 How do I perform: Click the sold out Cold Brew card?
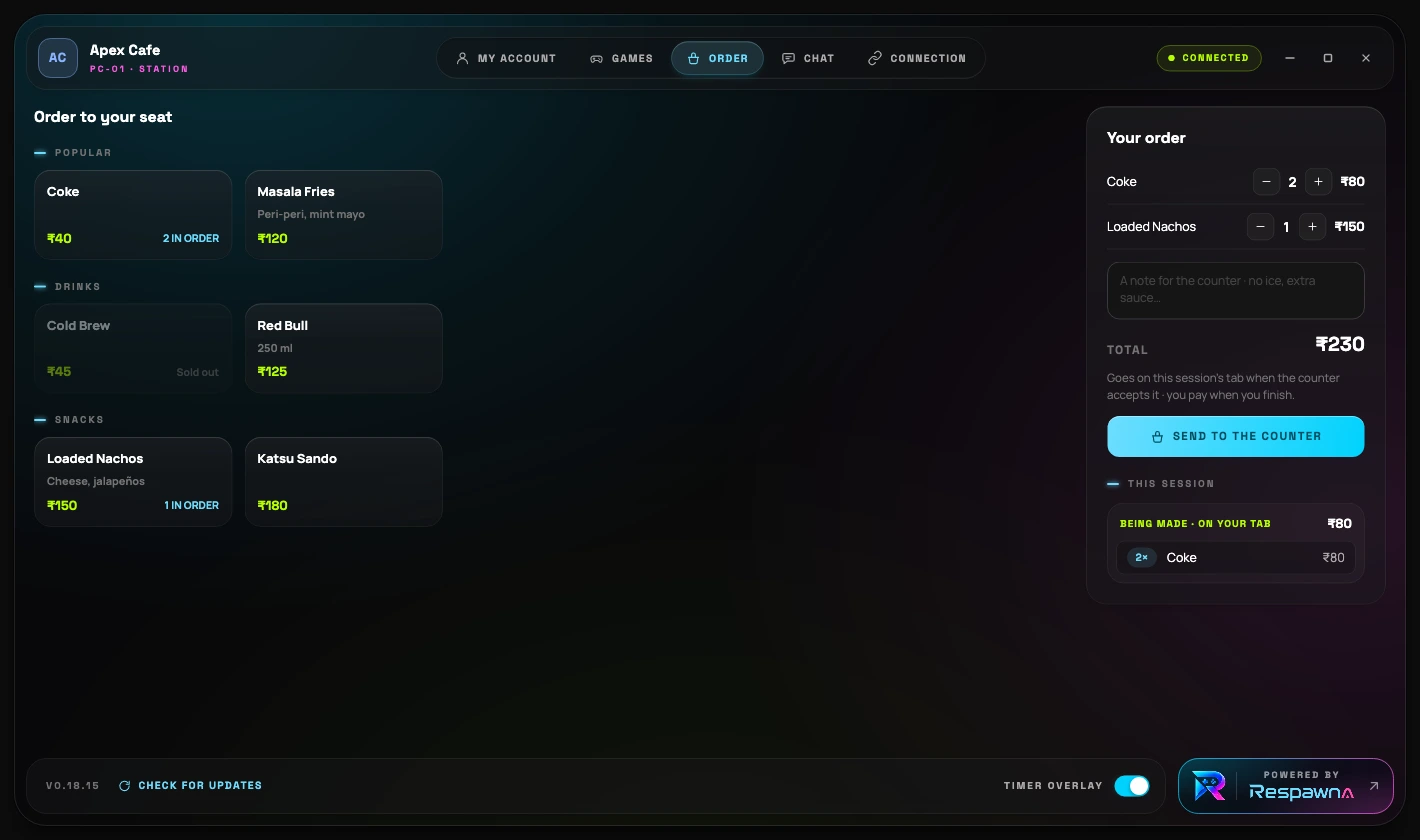133,348
